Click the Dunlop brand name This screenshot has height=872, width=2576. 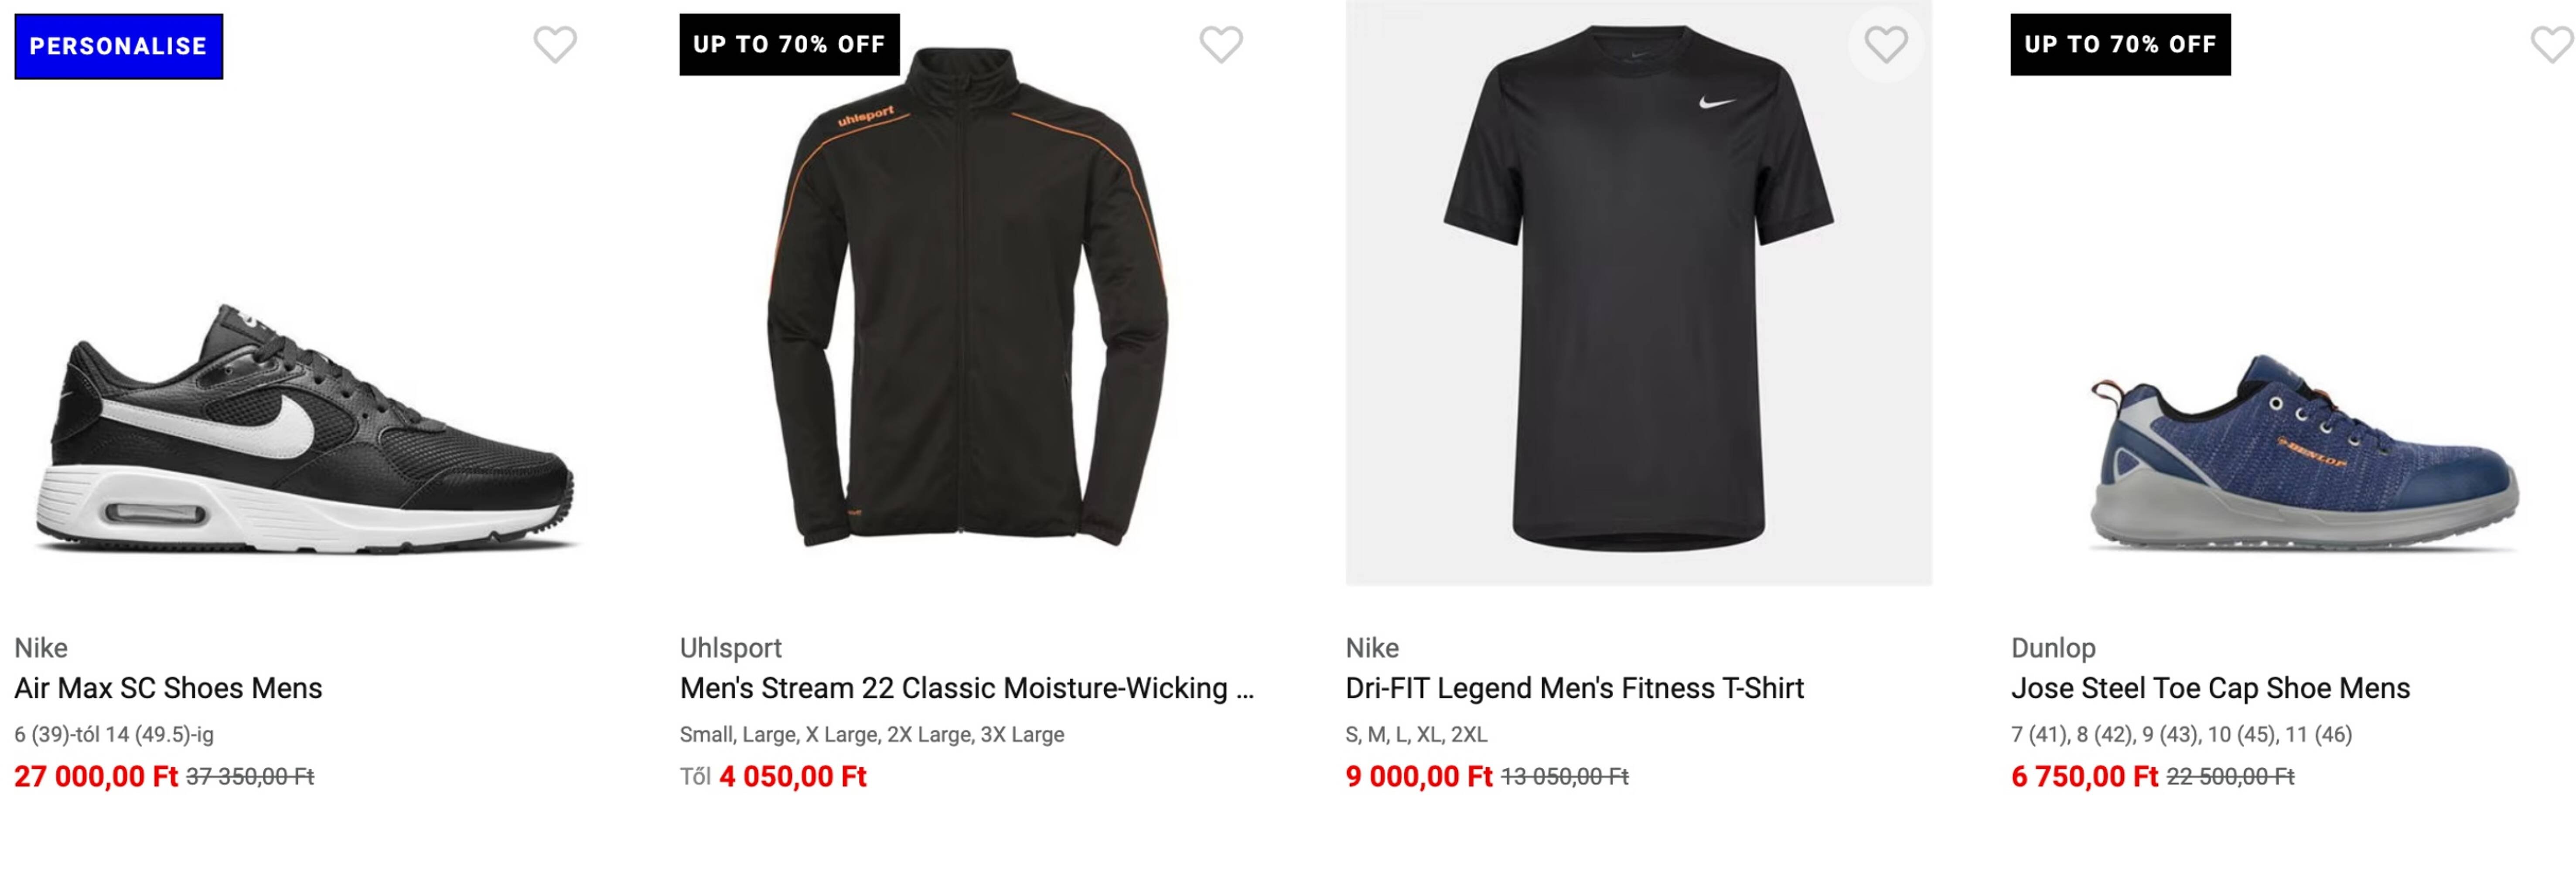2054,648
